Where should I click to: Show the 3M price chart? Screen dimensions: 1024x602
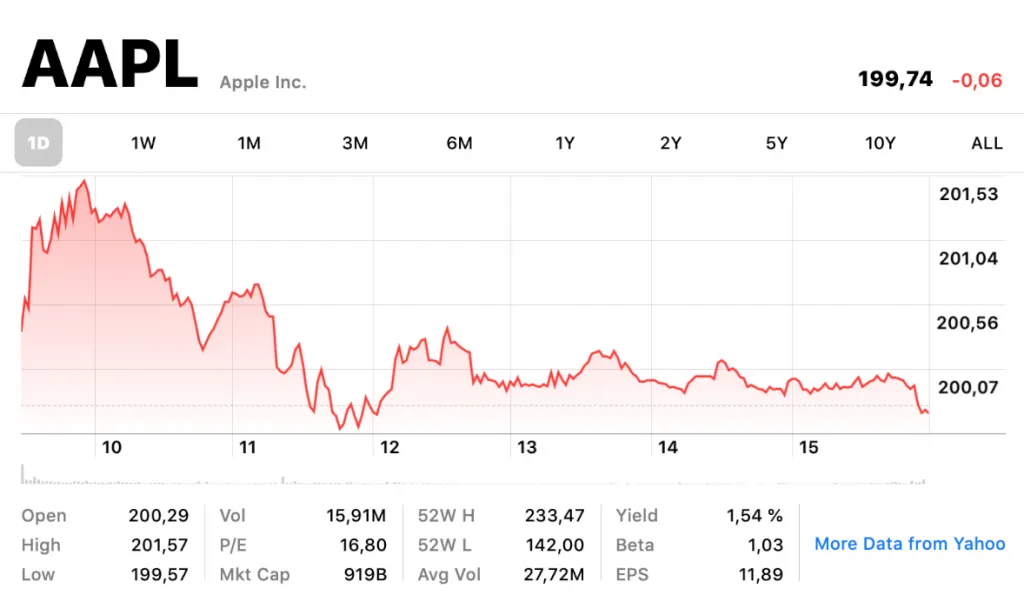tap(355, 143)
